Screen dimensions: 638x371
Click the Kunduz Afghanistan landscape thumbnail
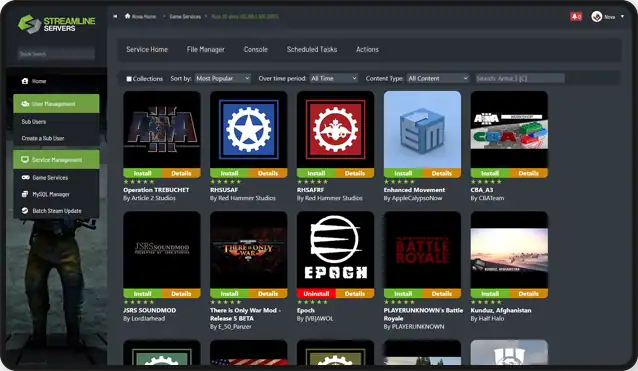[x=509, y=250]
